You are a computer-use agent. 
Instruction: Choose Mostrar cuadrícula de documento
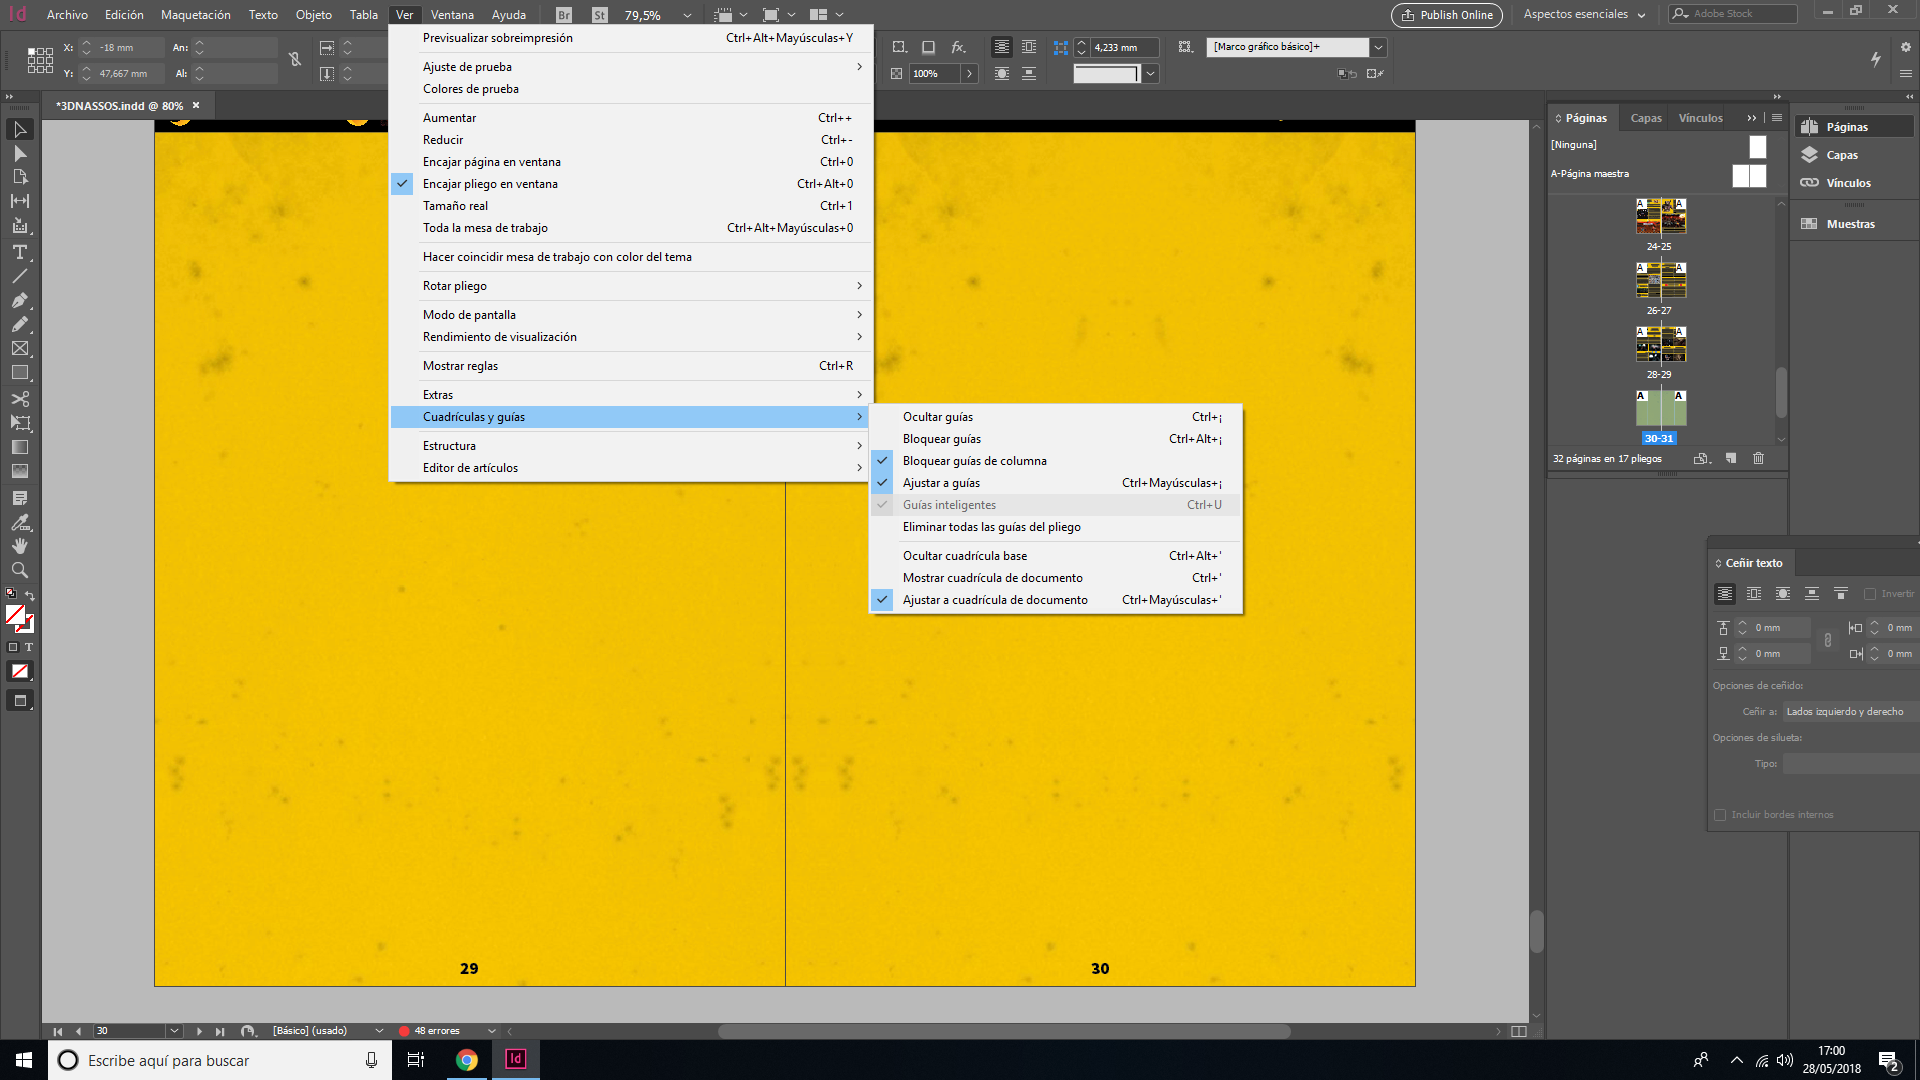click(992, 578)
